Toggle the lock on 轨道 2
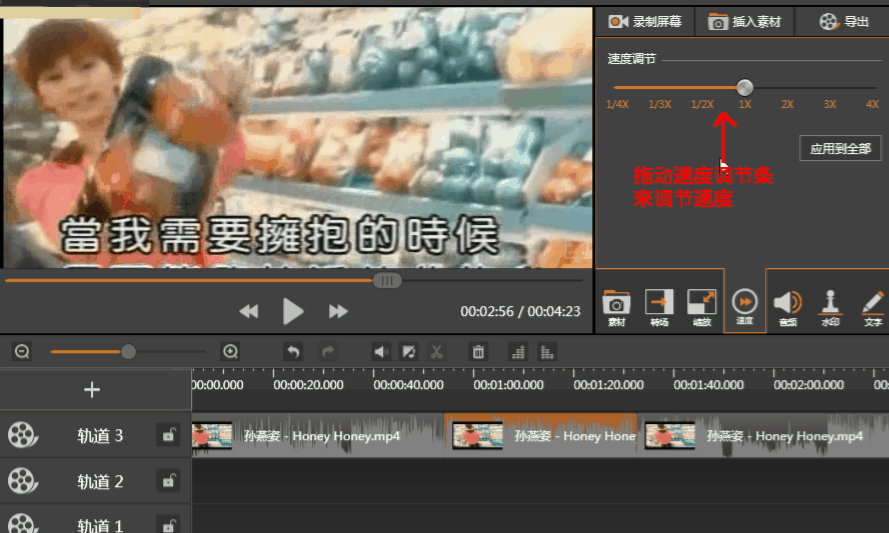This screenshot has width=889, height=533. (168, 481)
